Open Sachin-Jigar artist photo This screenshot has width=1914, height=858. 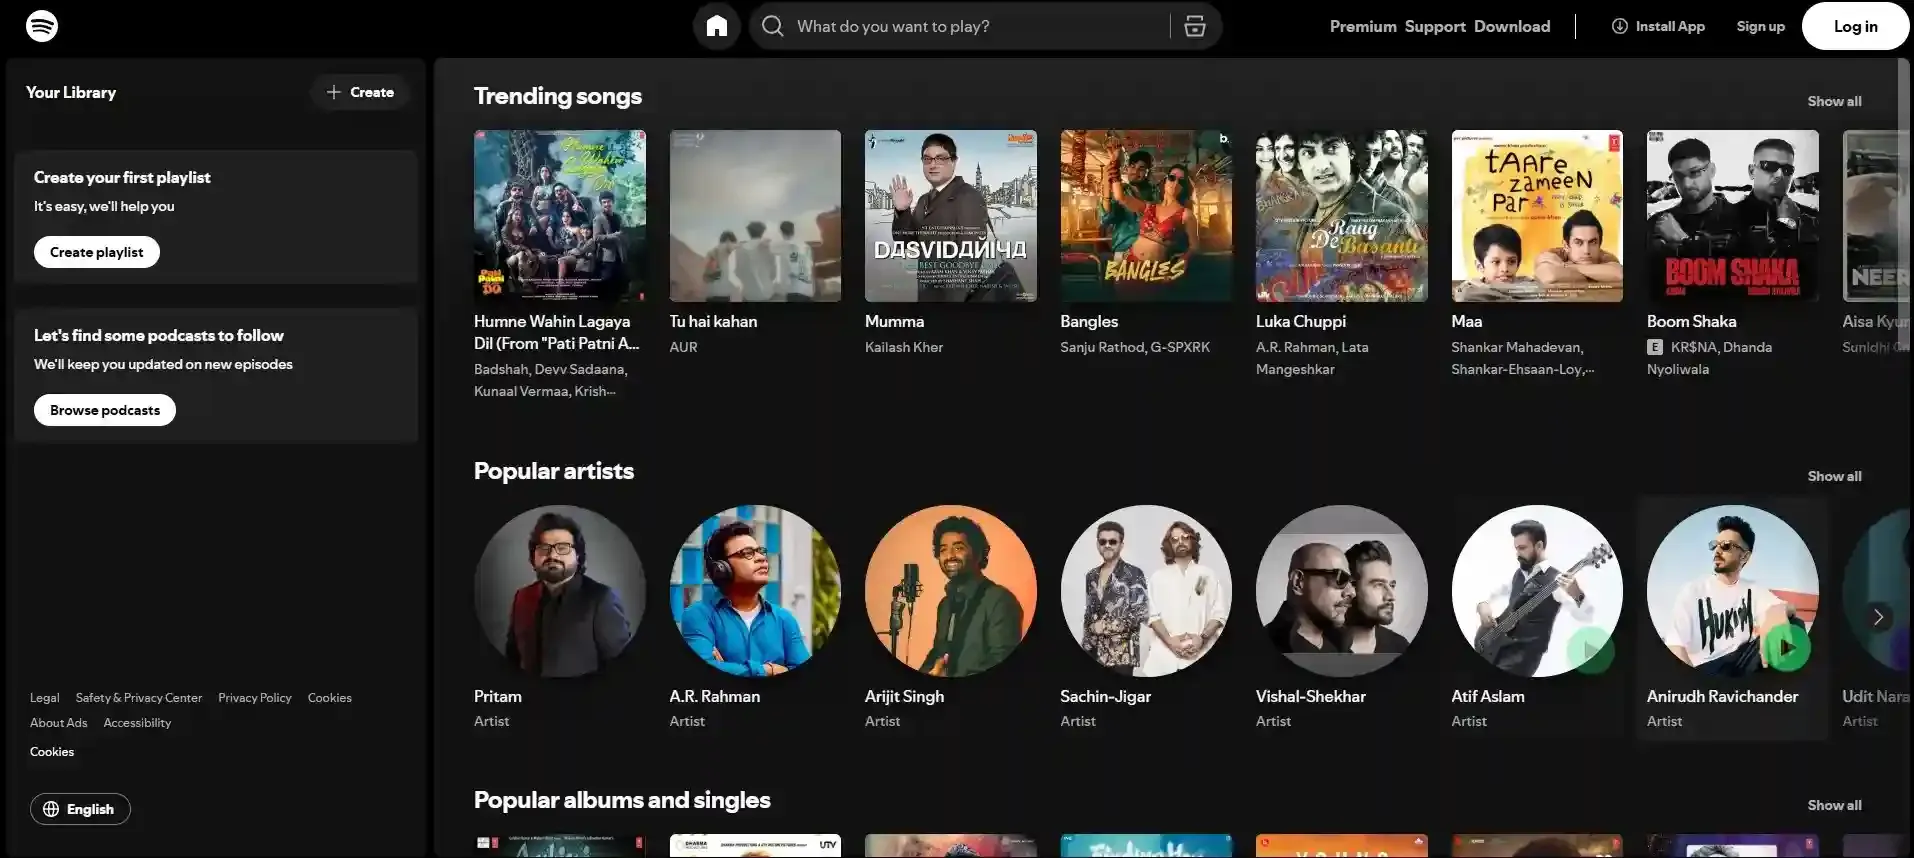point(1146,591)
